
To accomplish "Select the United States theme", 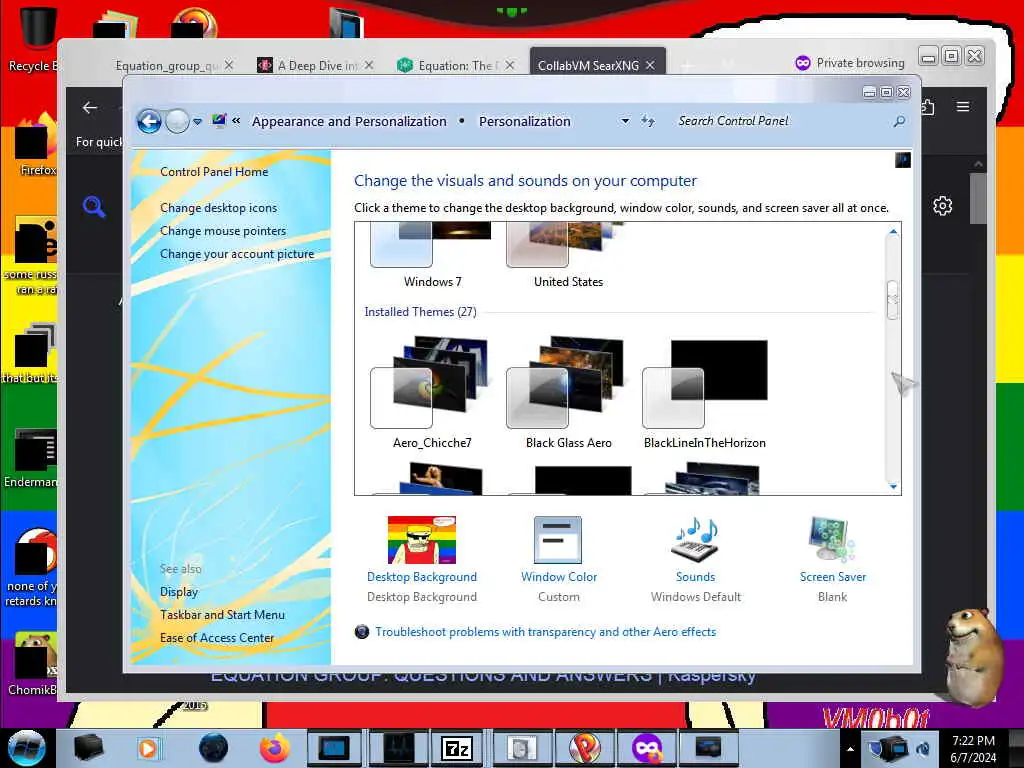I will 568,255.
